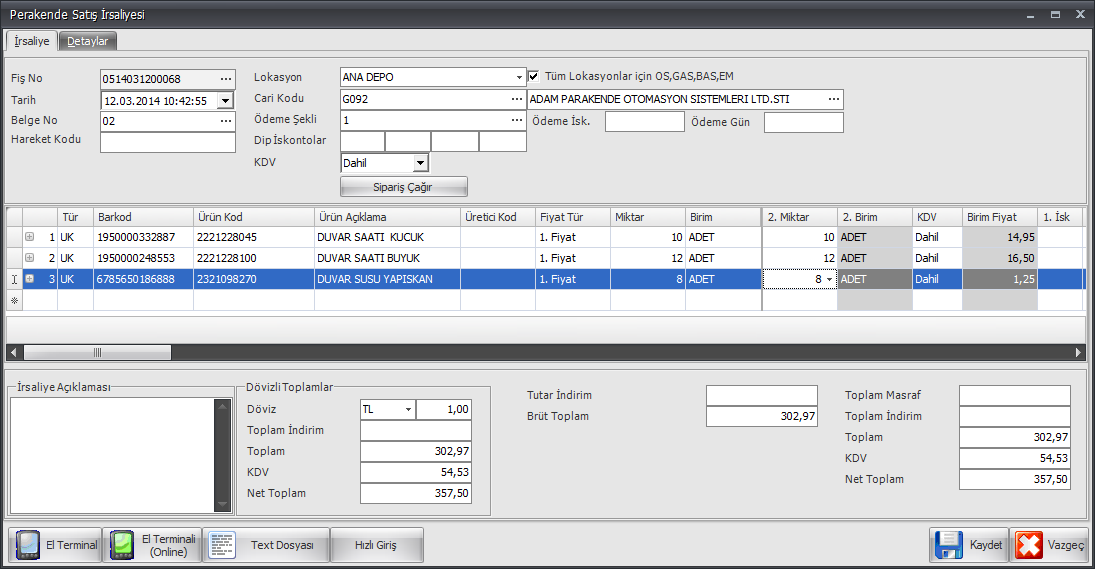The height and width of the screenshot is (569, 1095).
Task: Click Text Dosyası button label
Action: tap(282, 545)
